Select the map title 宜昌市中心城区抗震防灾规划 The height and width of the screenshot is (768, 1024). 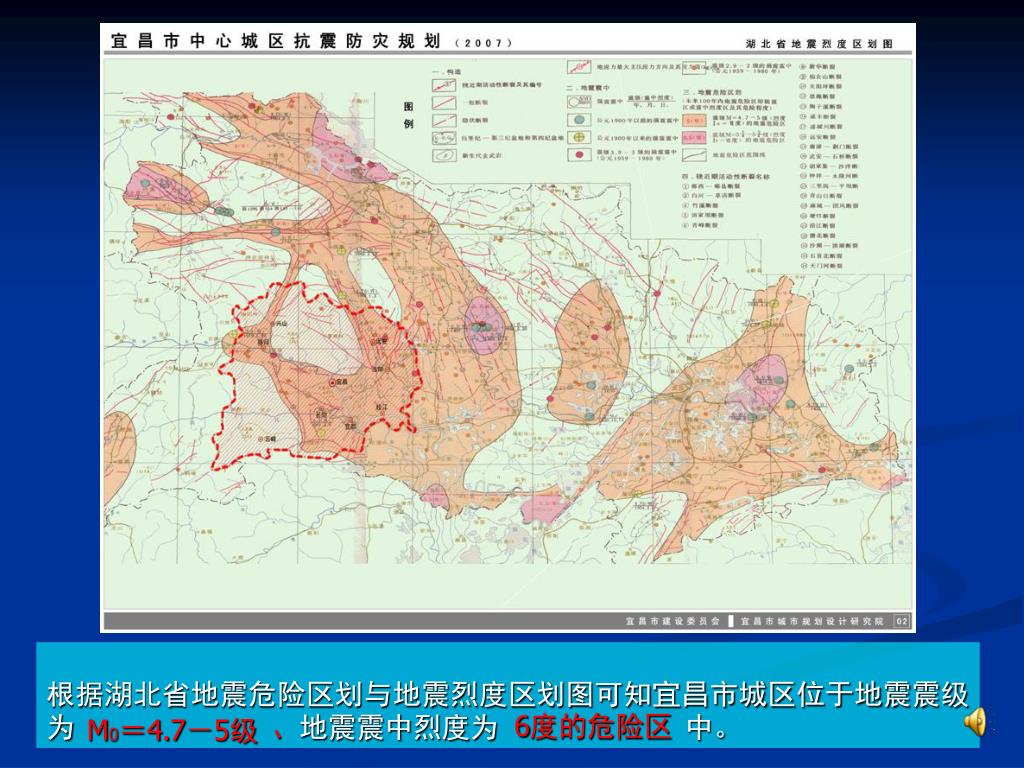[276, 41]
